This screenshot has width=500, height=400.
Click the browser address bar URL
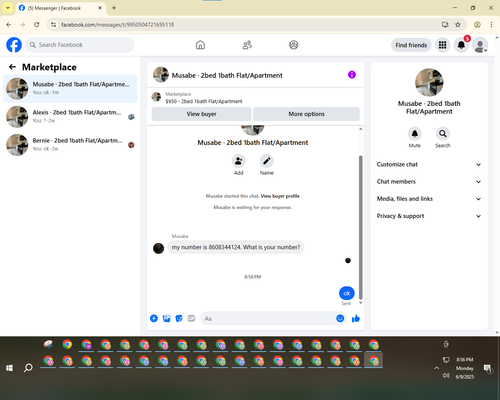click(117, 25)
